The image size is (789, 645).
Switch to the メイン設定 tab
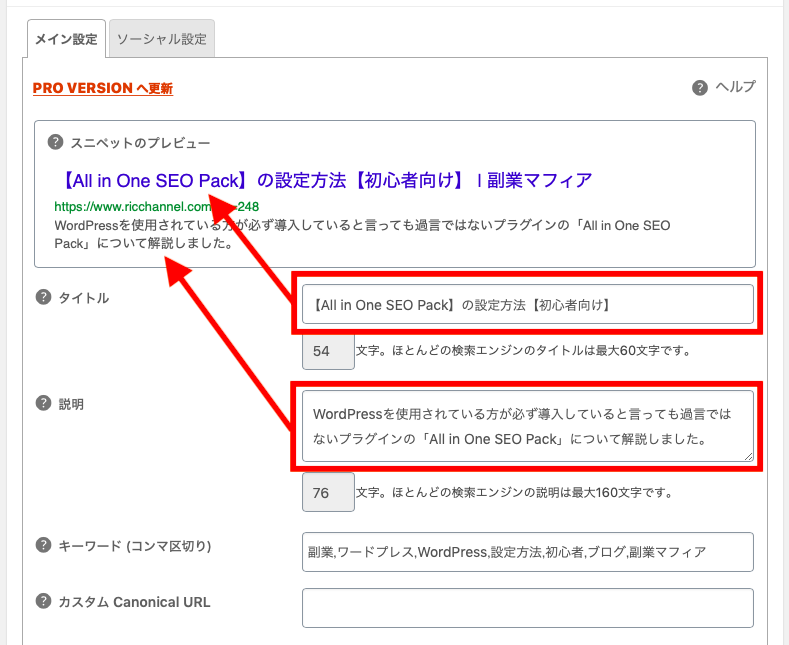click(66, 39)
